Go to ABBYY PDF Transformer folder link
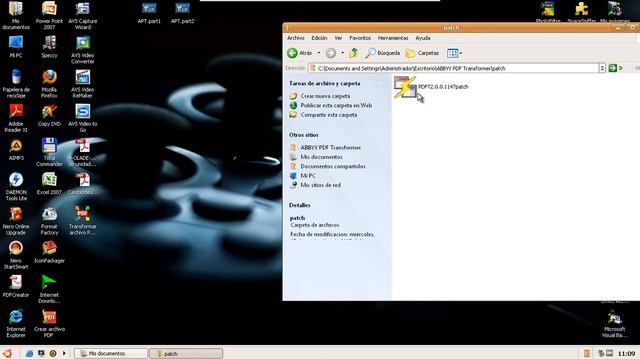Screen dimensions: 640x360 pos(331,147)
